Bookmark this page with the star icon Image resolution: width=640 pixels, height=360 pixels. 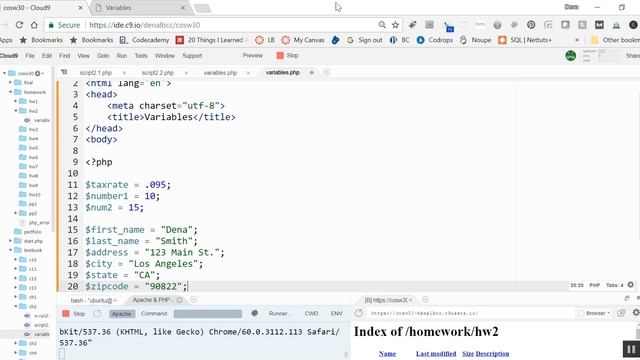[x=395, y=25]
